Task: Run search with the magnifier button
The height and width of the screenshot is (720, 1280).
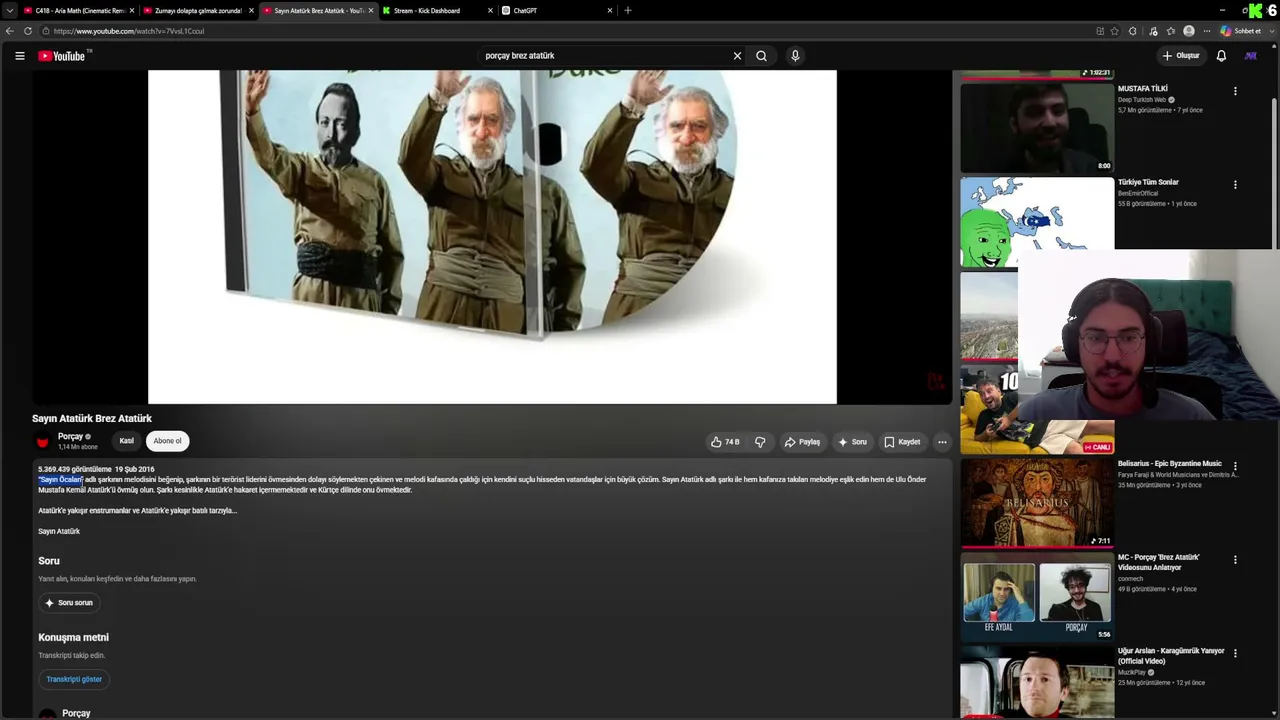Action: pos(761,56)
